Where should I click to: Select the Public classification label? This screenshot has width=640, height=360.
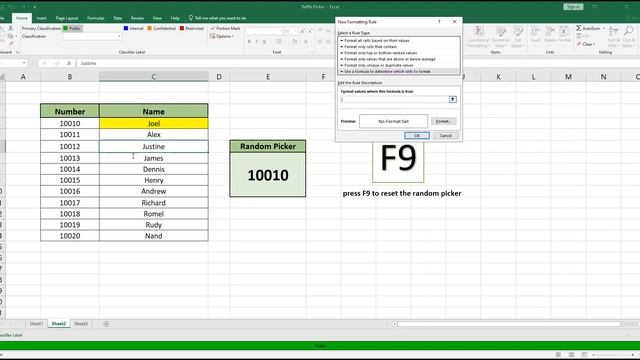[x=72, y=28]
